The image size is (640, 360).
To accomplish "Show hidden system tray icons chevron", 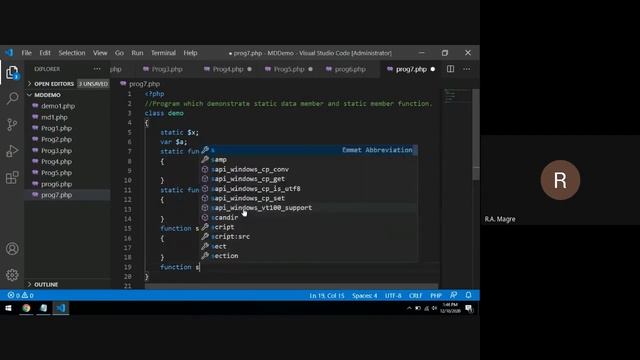I will click(x=409, y=308).
